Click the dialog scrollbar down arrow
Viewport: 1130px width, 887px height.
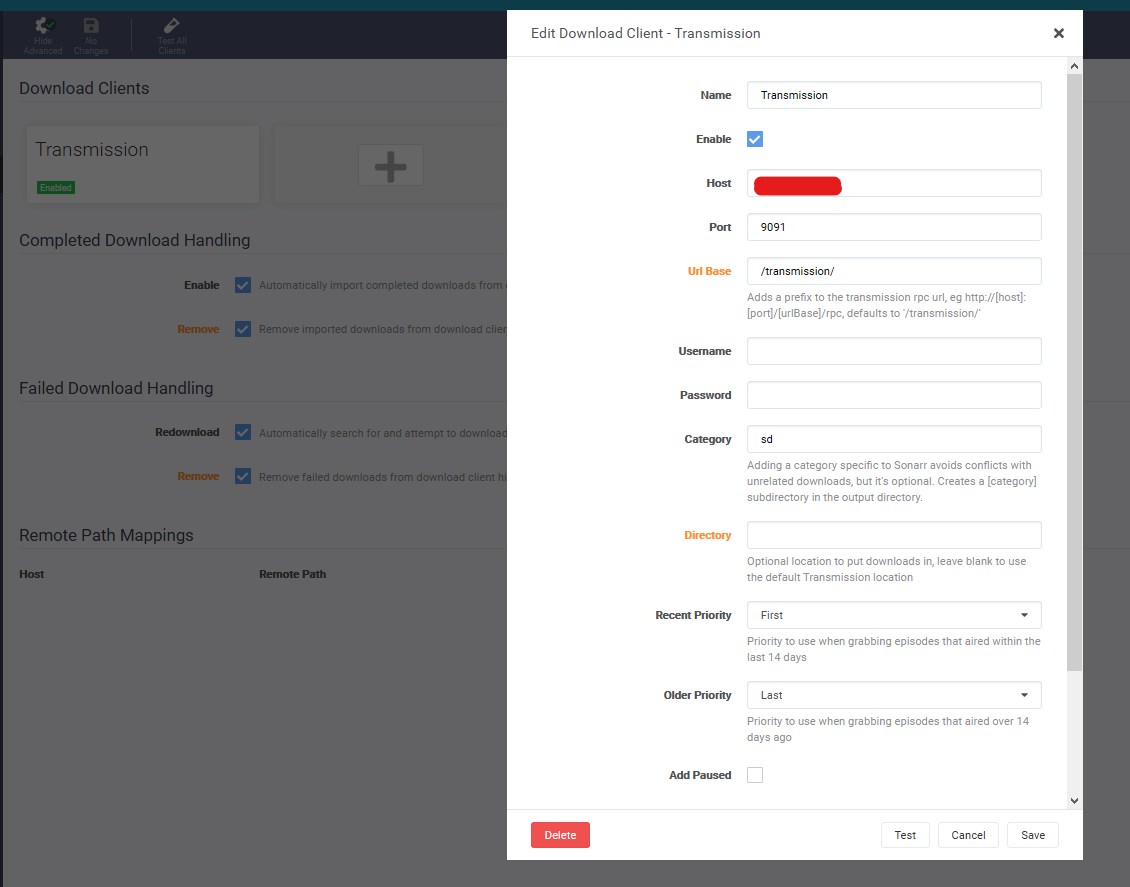(x=1075, y=801)
